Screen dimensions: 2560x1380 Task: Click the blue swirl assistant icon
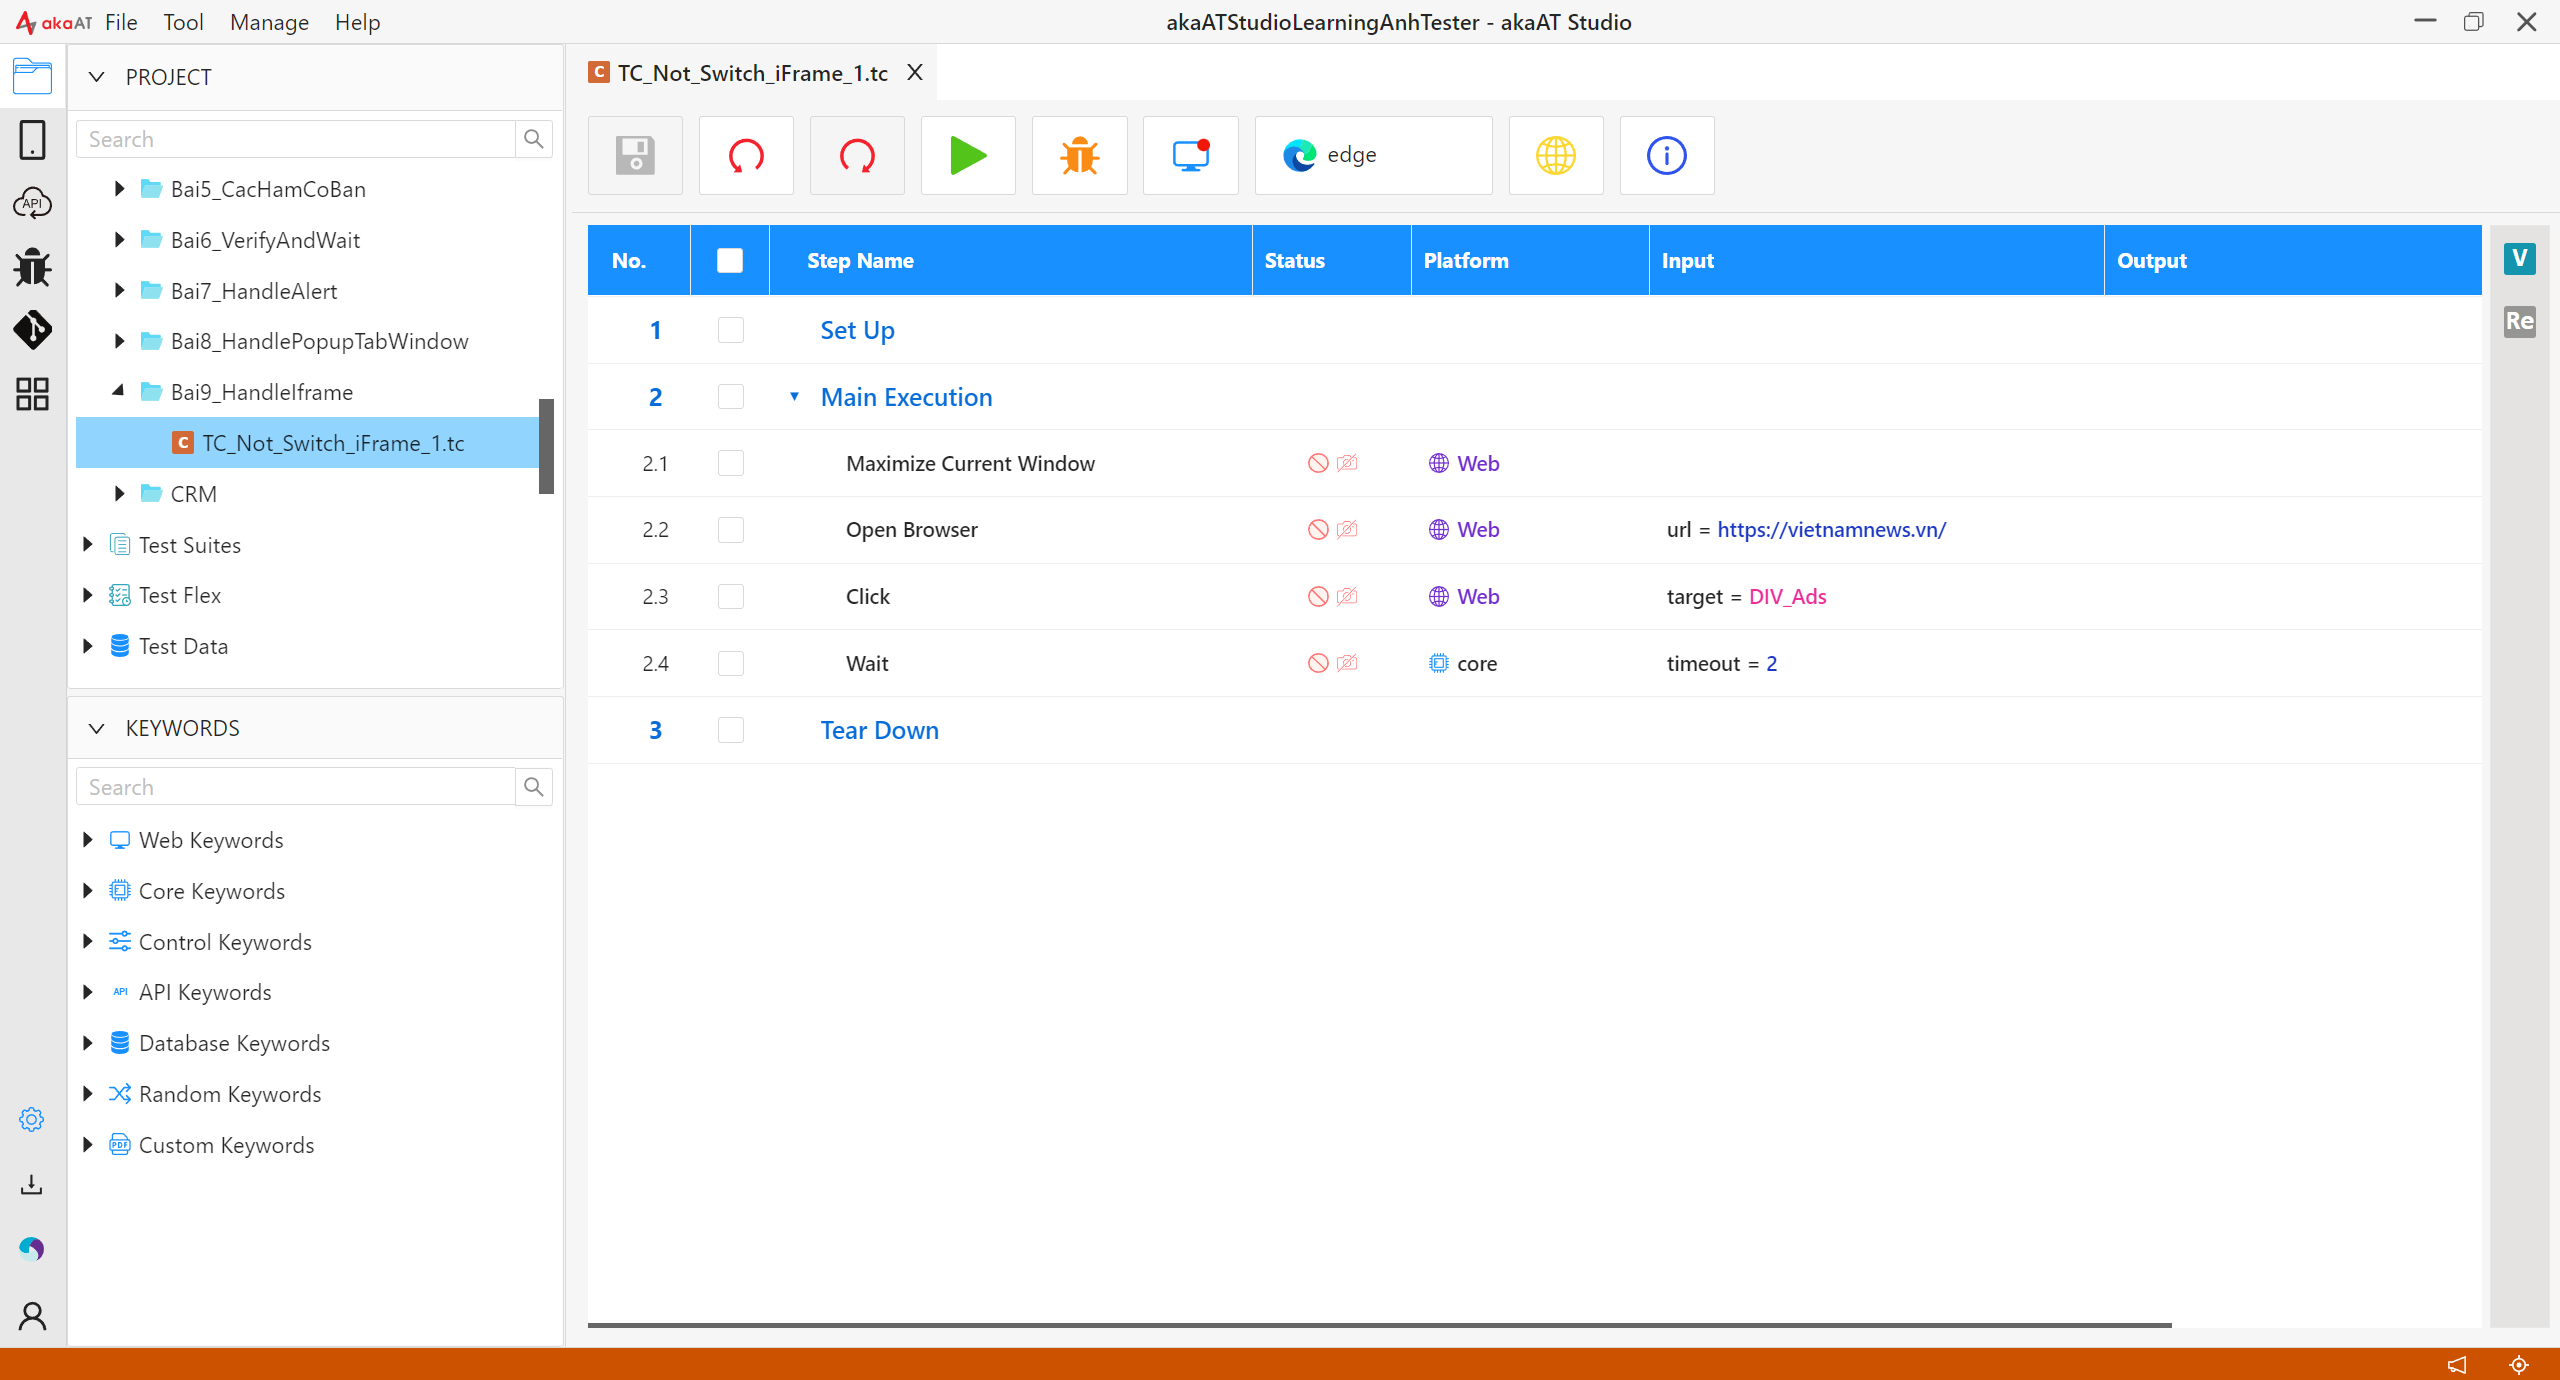pyautogui.click(x=32, y=1249)
